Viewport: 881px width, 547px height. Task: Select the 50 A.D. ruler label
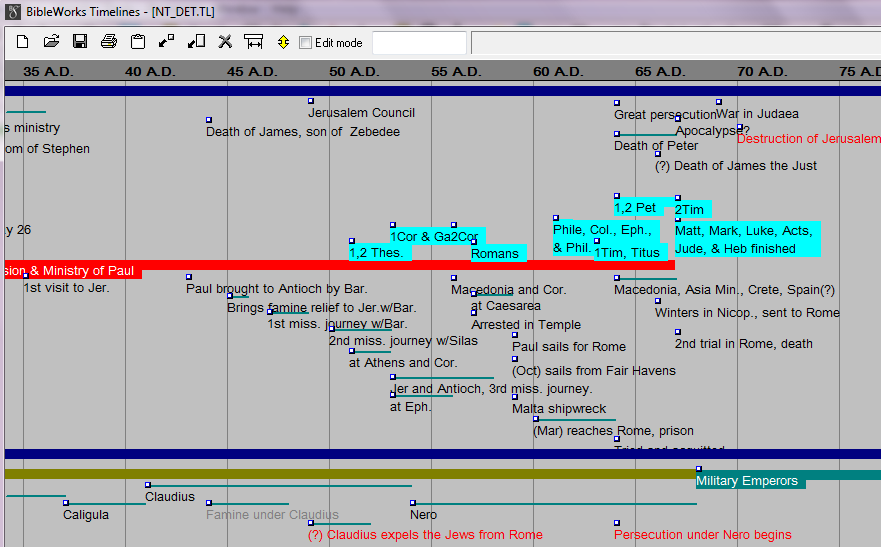click(x=354, y=72)
